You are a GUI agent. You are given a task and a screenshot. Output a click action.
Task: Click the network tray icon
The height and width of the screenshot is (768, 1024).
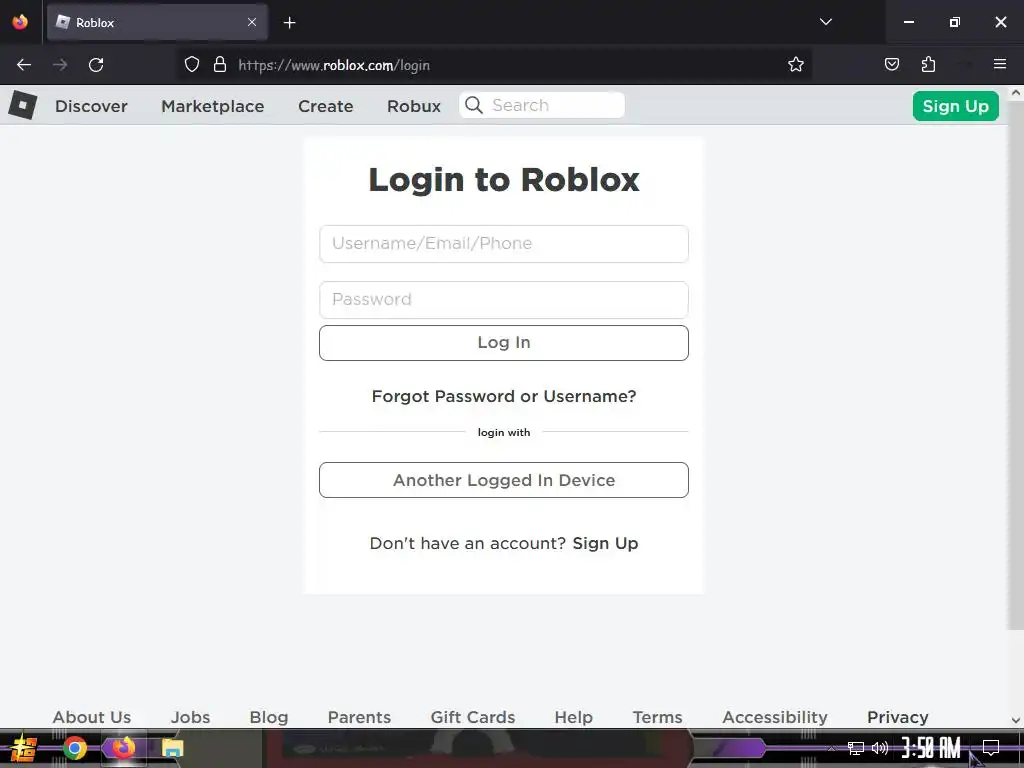click(856, 748)
